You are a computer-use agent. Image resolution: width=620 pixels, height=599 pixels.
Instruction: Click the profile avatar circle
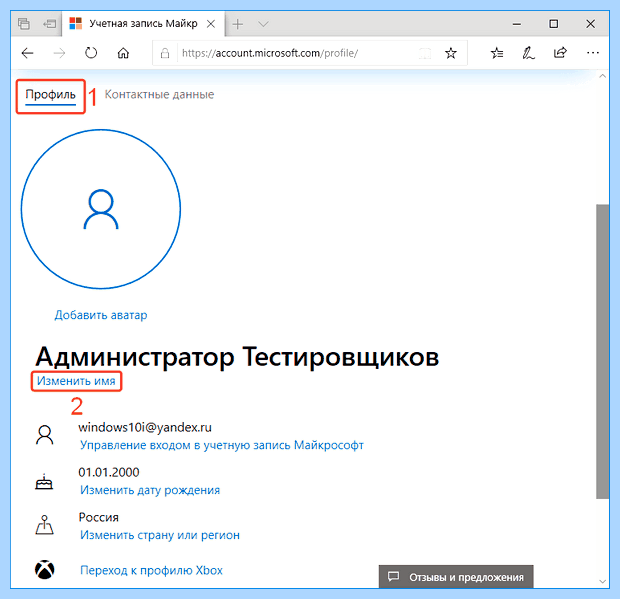(x=101, y=209)
